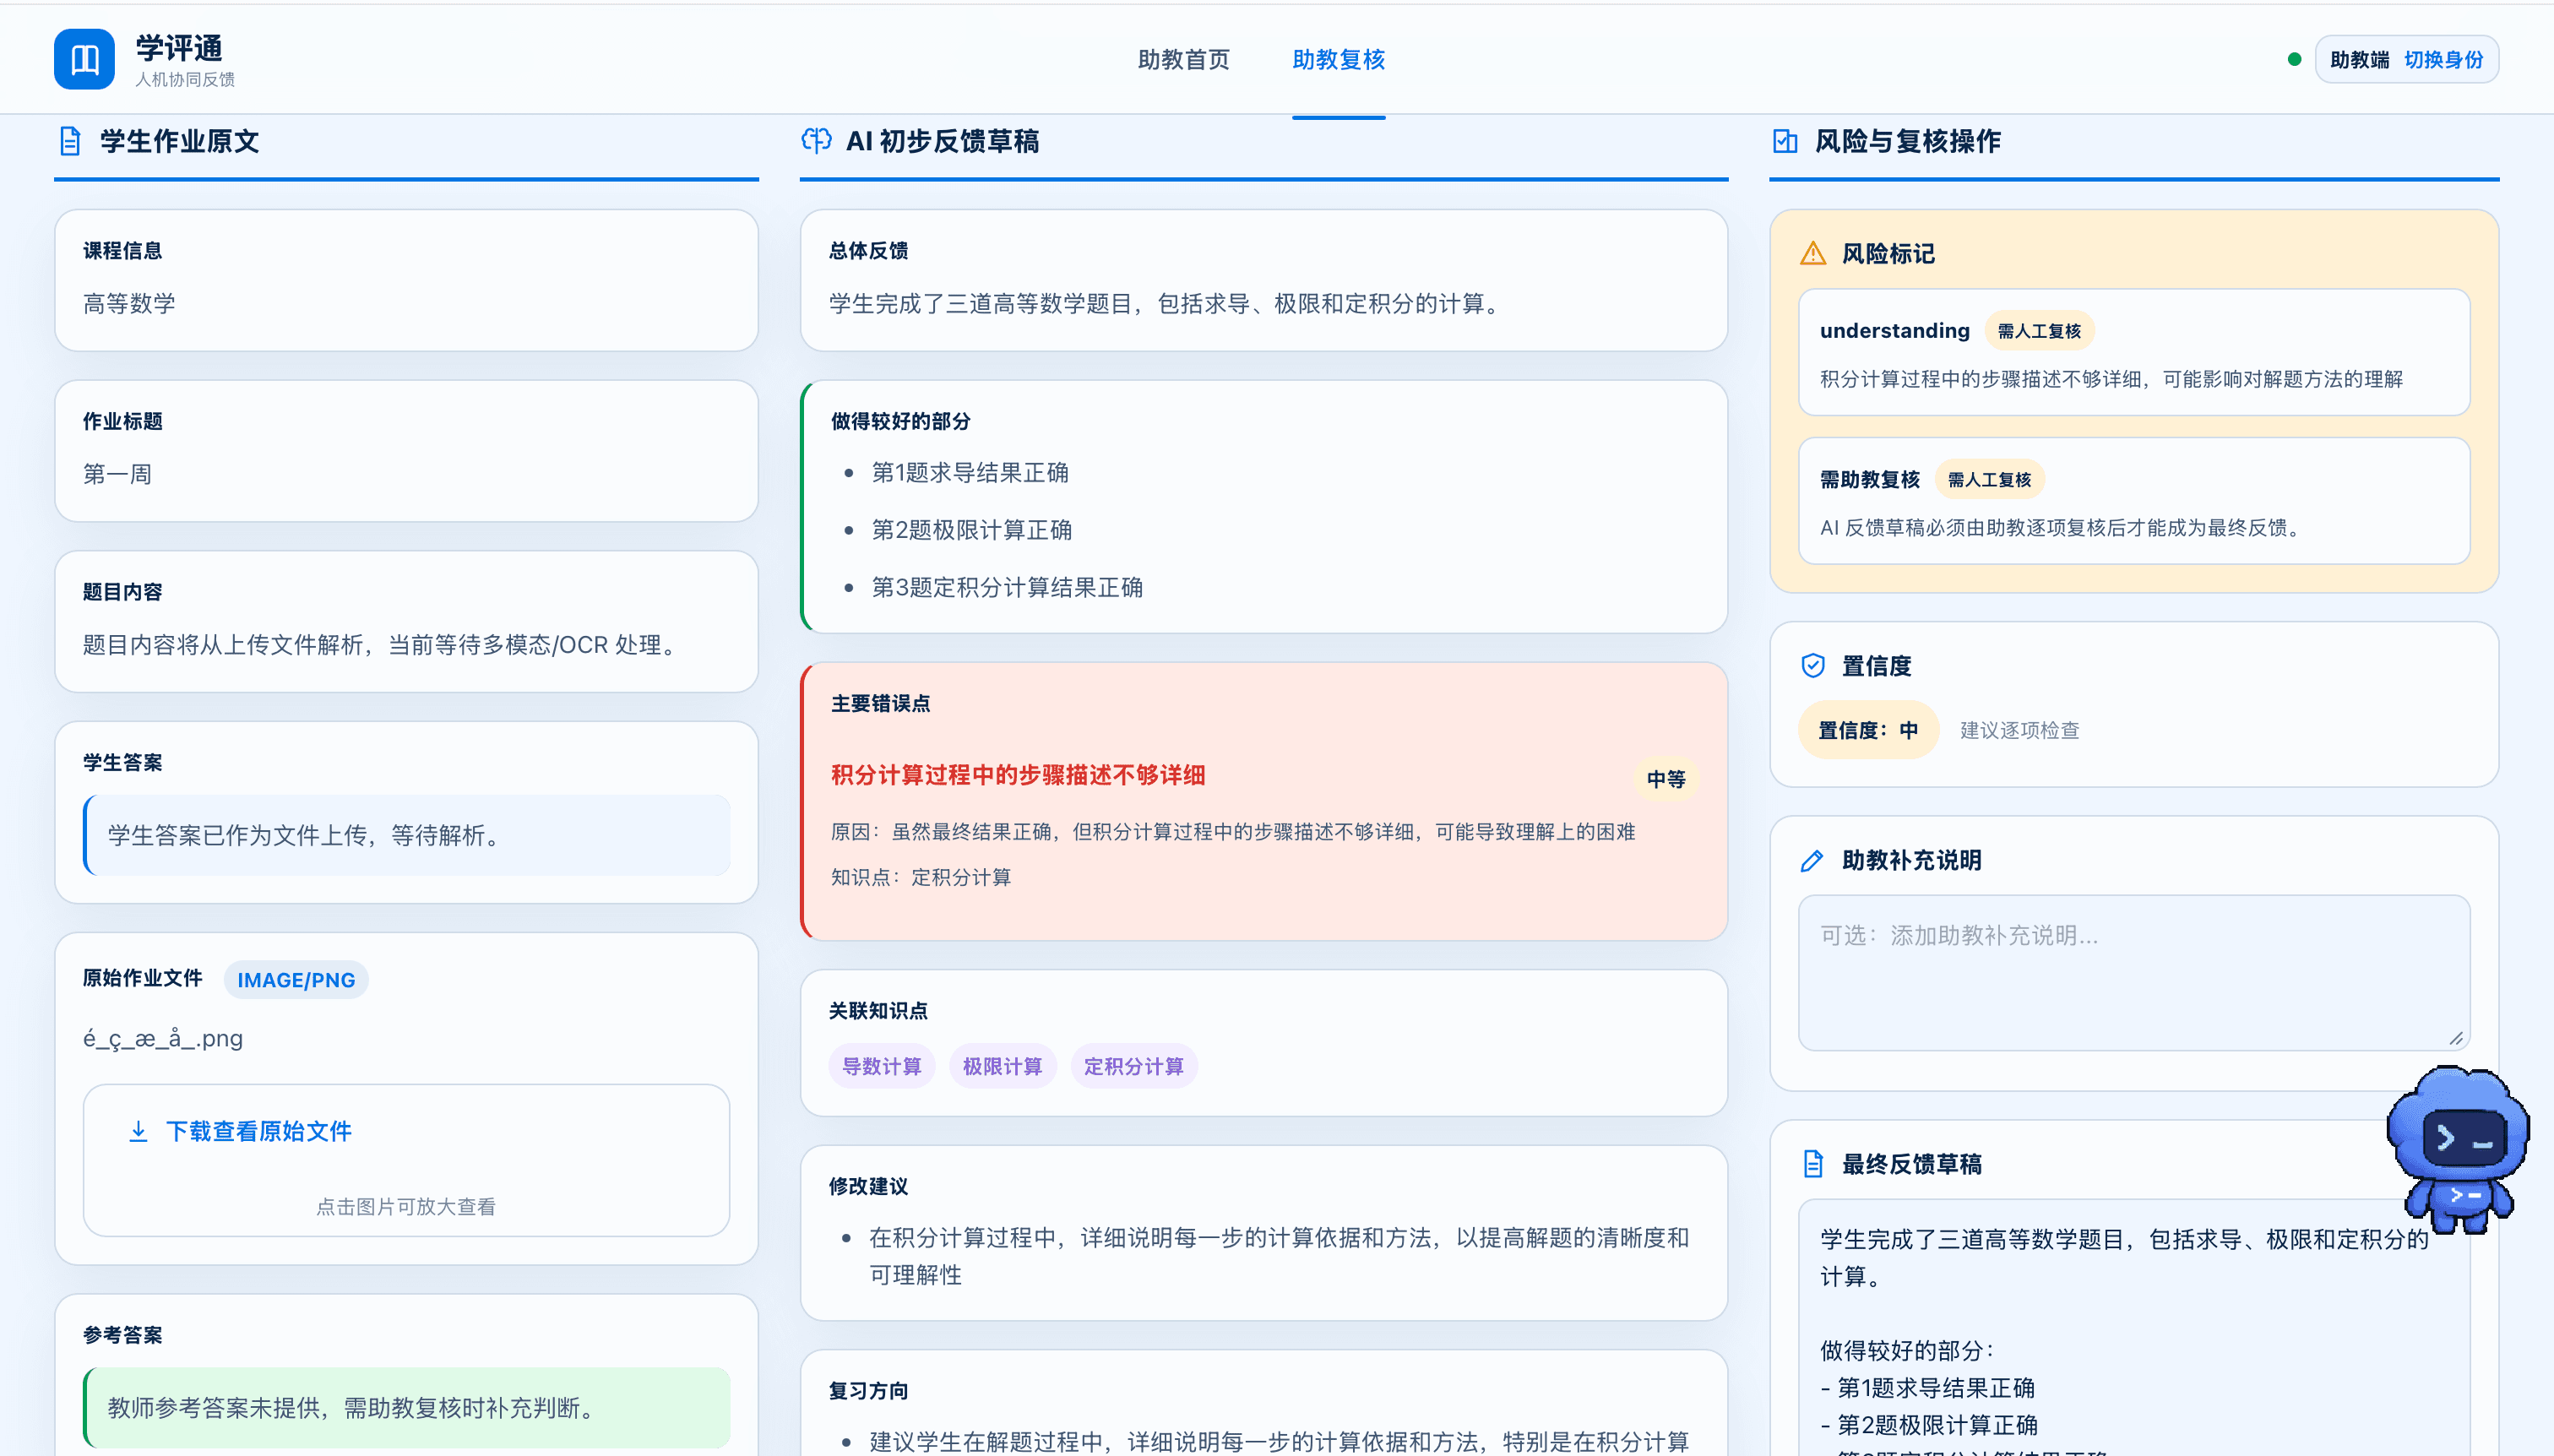The height and width of the screenshot is (1456, 2554).
Task: Click the green online status dot
Action: (2295, 60)
